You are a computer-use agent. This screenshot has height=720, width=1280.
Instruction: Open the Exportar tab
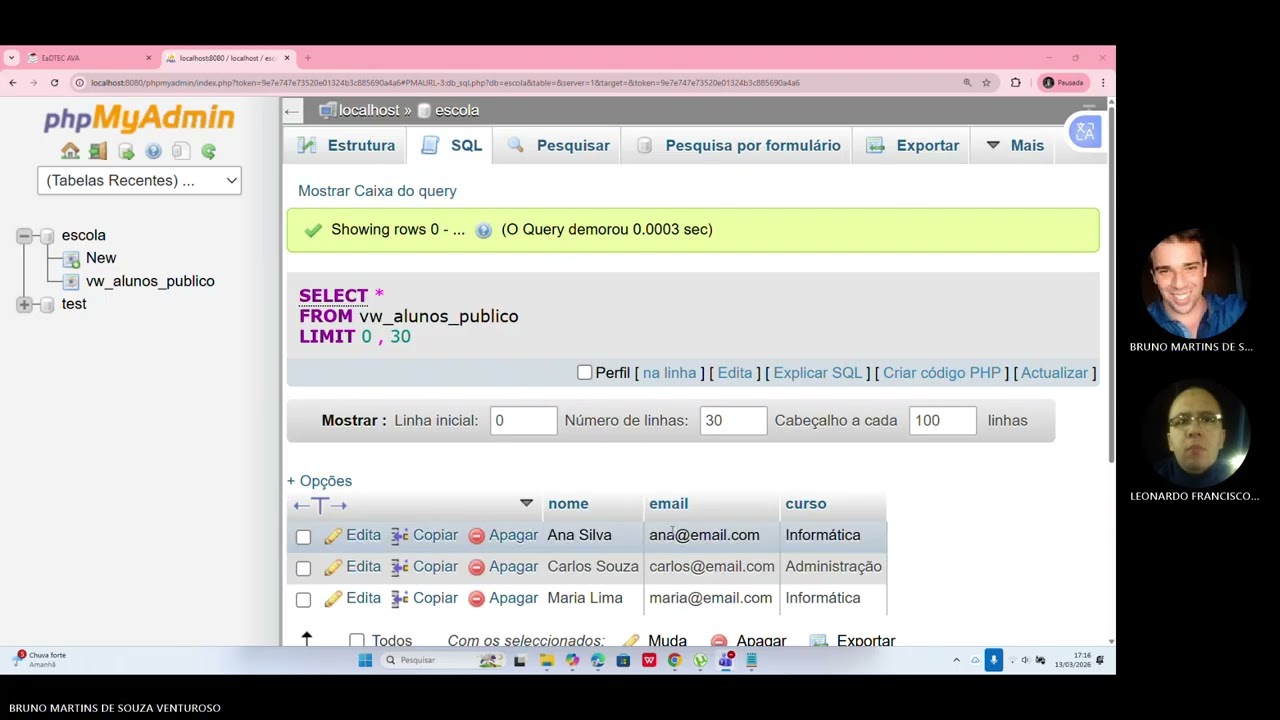tap(913, 146)
